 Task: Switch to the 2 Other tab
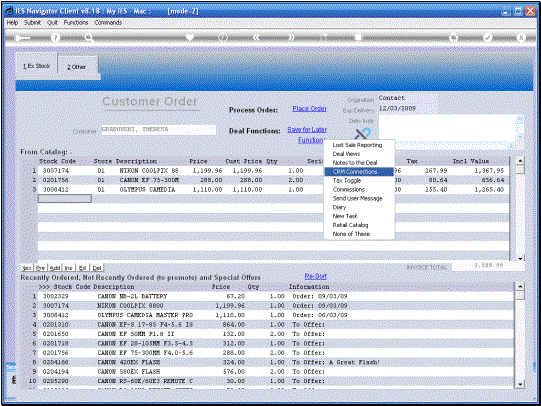(x=77, y=67)
